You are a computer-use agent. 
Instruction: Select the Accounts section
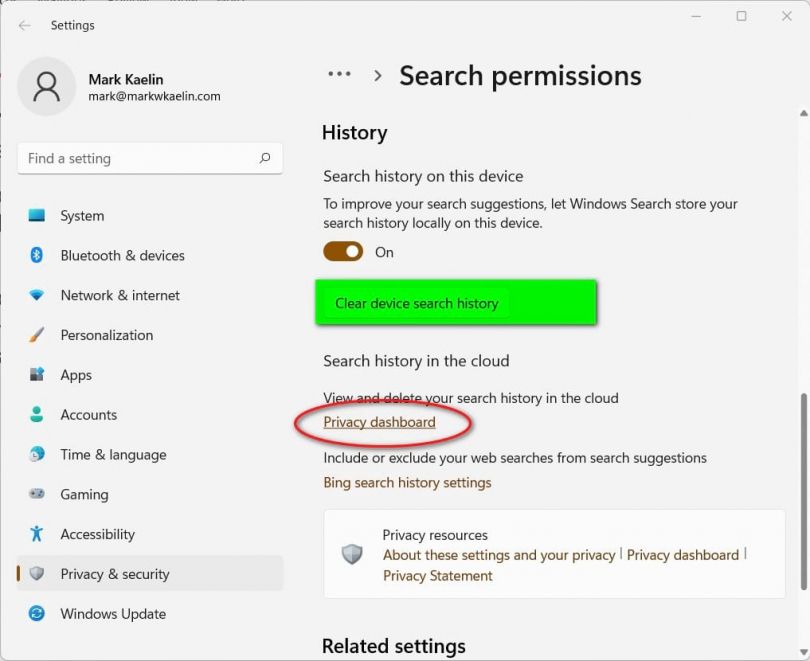click(x=88, y=414)
